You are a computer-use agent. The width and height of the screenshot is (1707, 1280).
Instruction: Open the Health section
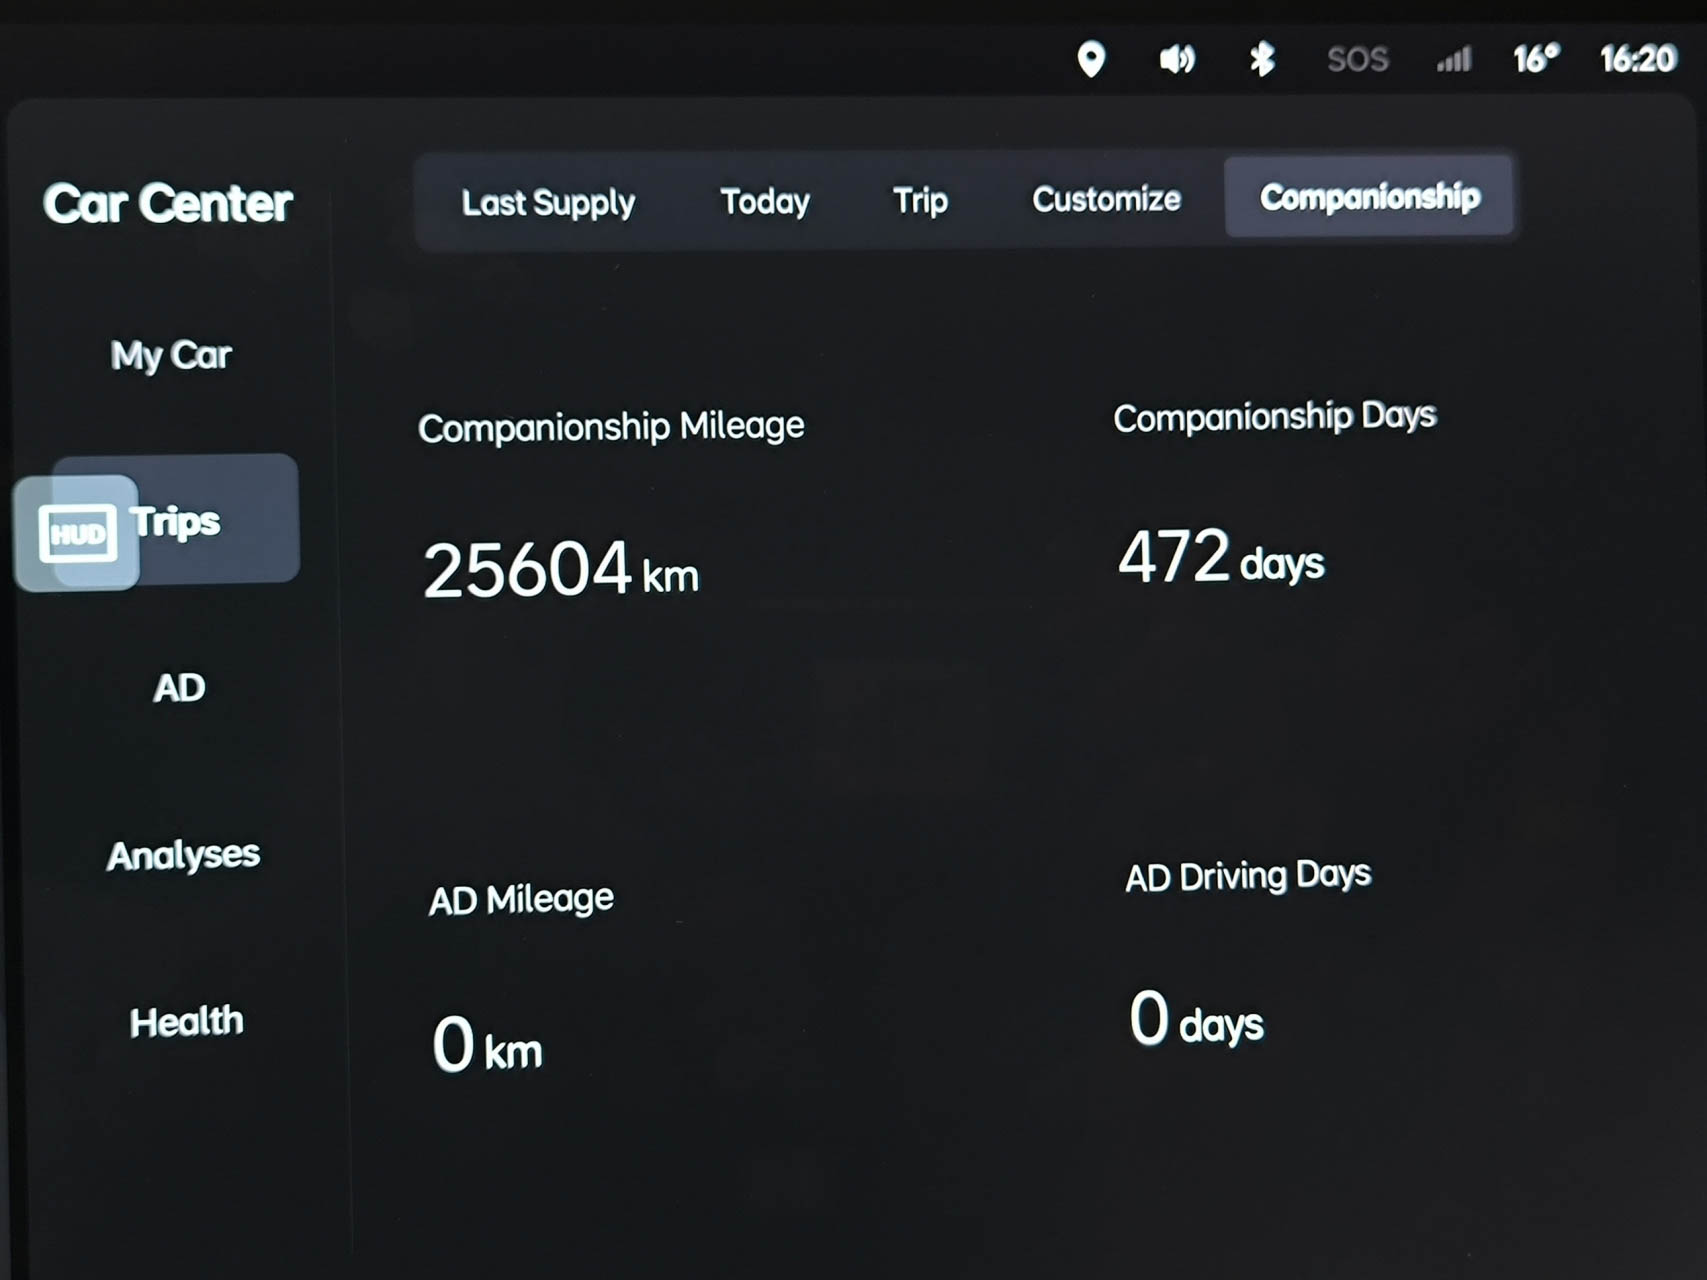186,1022
